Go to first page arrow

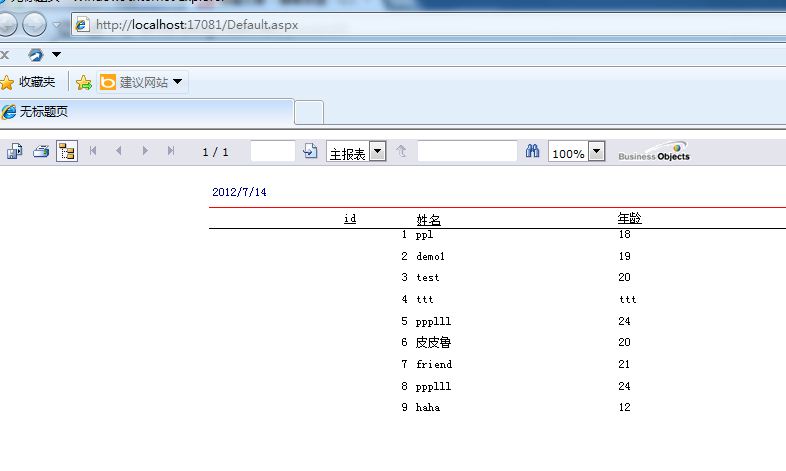pos(93,151)
